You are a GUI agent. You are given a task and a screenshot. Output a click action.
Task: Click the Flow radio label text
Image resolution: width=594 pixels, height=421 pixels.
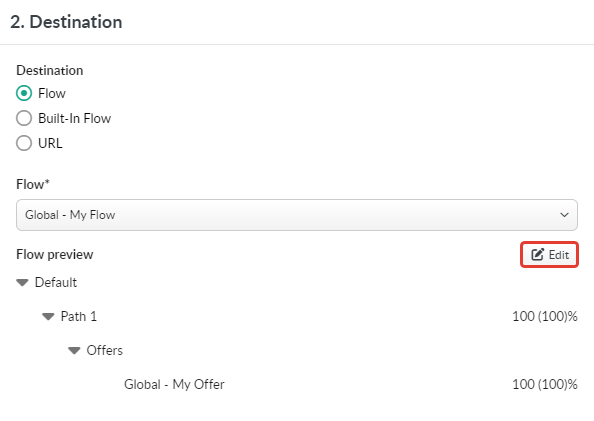52,93
